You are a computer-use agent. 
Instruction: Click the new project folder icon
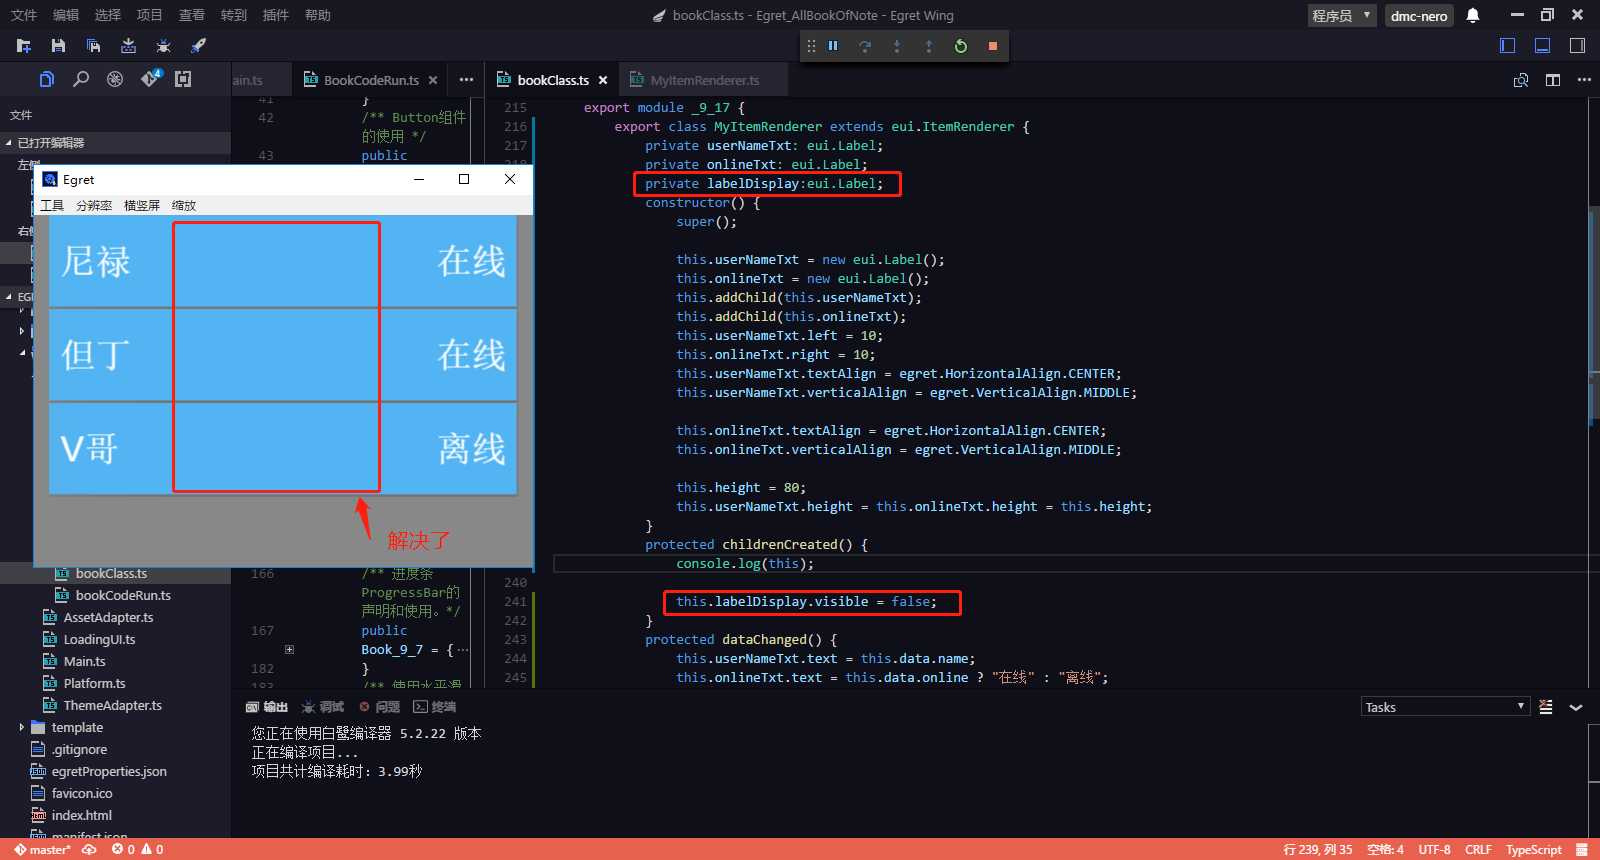tap(24, 46)
